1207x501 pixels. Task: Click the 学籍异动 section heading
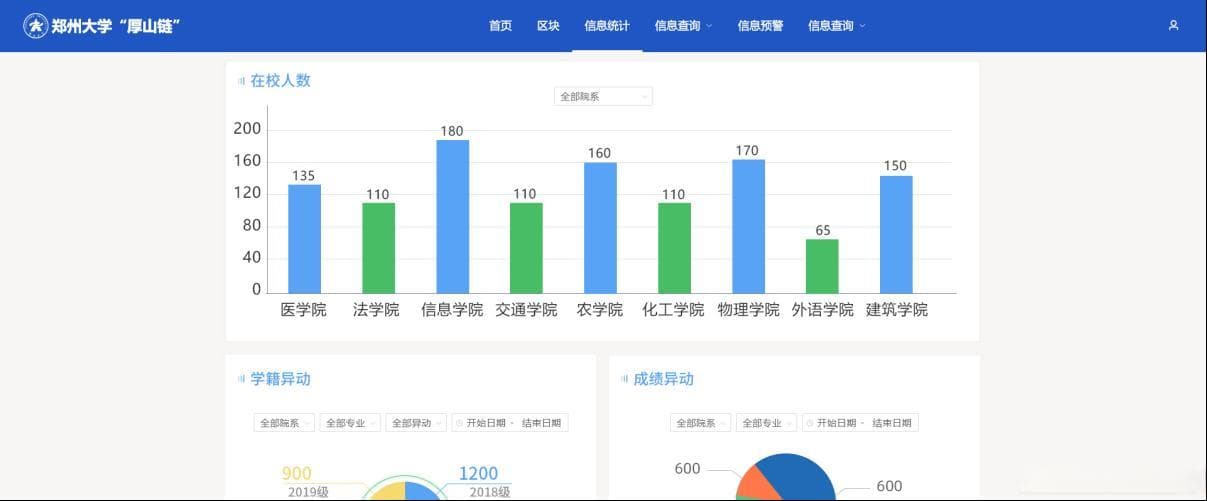(280, 379)
